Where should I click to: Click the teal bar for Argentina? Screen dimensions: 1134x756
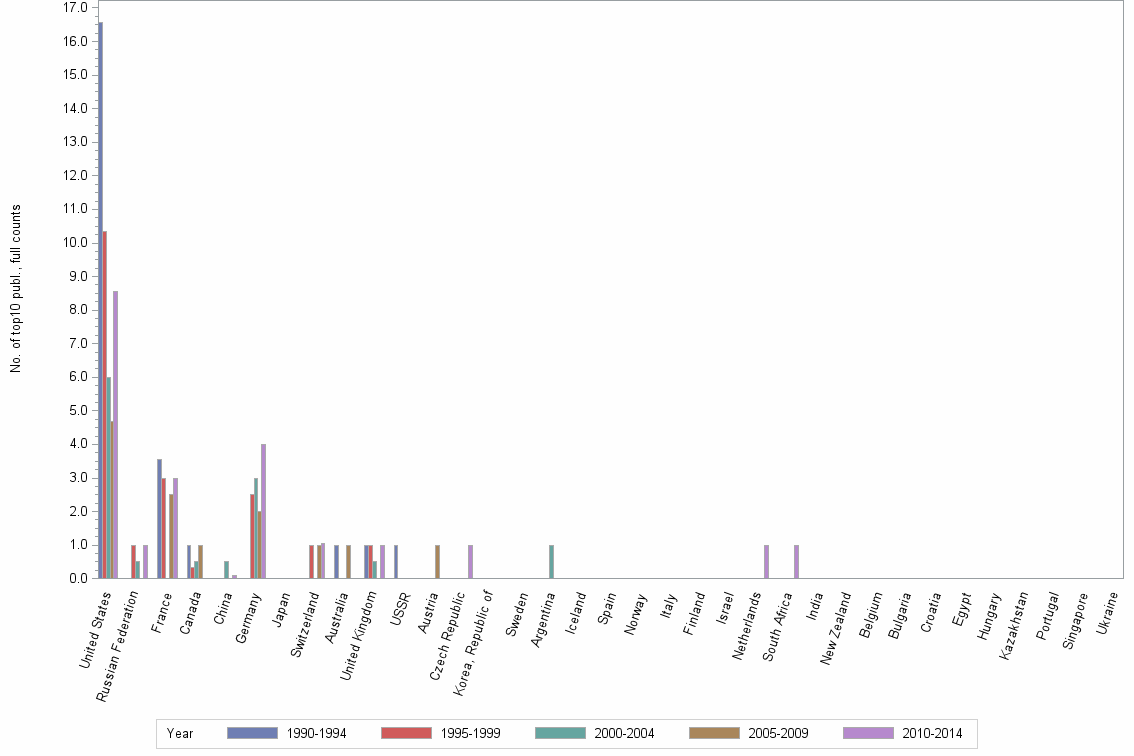550,560
